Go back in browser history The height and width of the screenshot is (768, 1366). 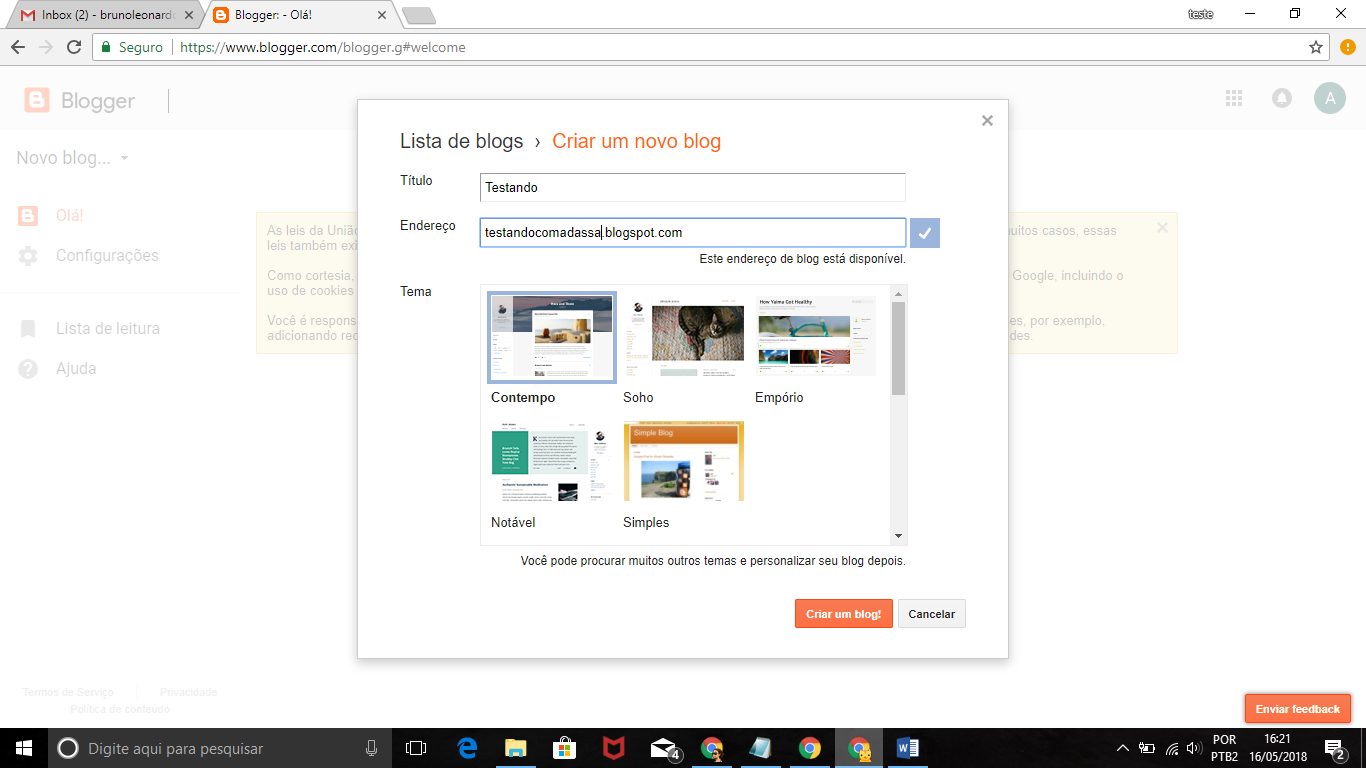click(18, 47)
